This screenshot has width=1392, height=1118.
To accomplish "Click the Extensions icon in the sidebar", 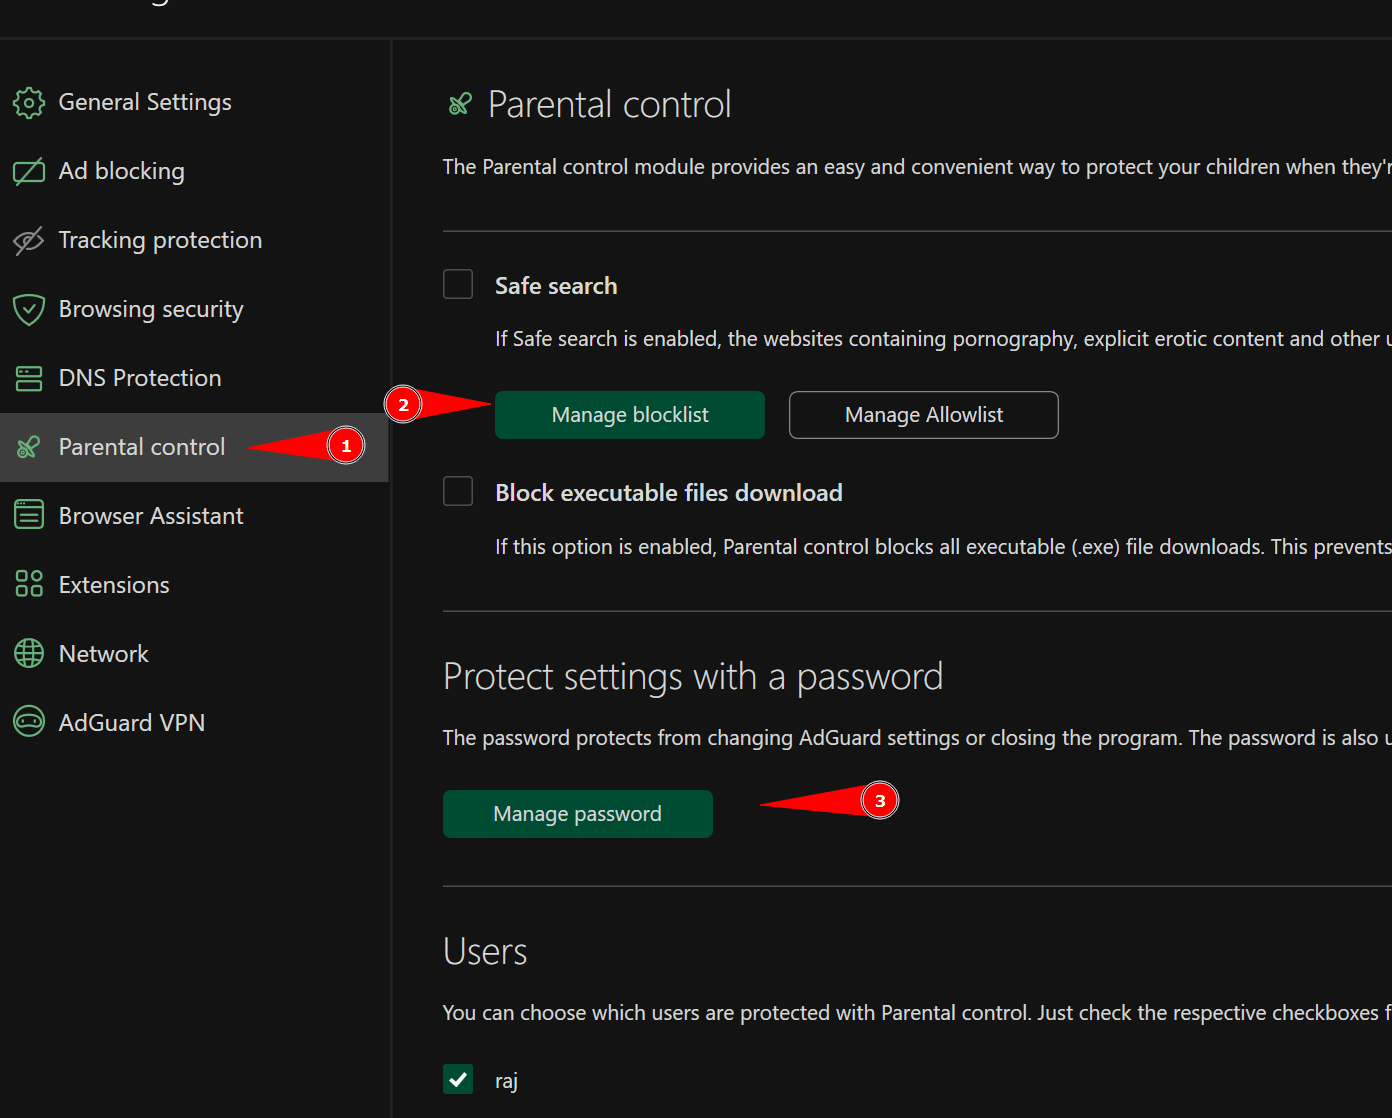I will (28, 584).
